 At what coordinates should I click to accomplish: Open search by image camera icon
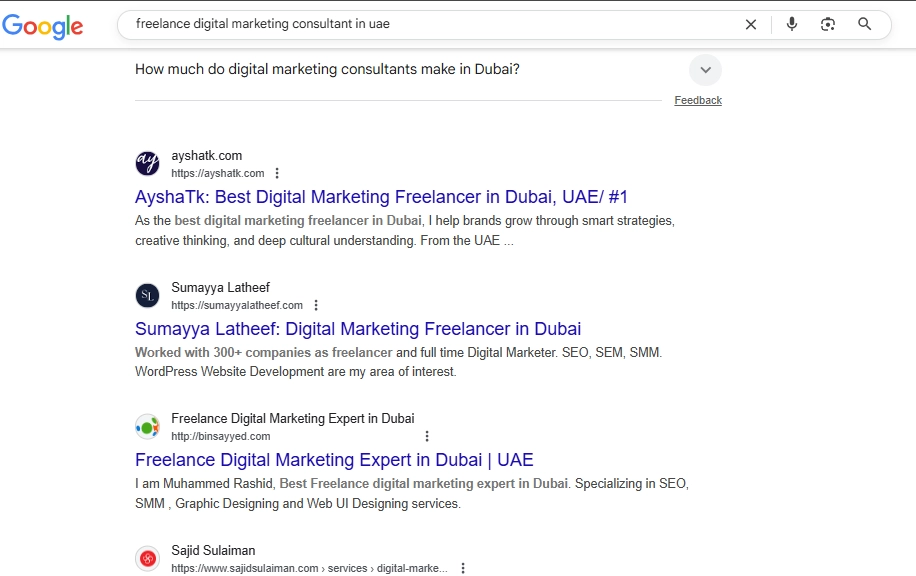point(828,24)
